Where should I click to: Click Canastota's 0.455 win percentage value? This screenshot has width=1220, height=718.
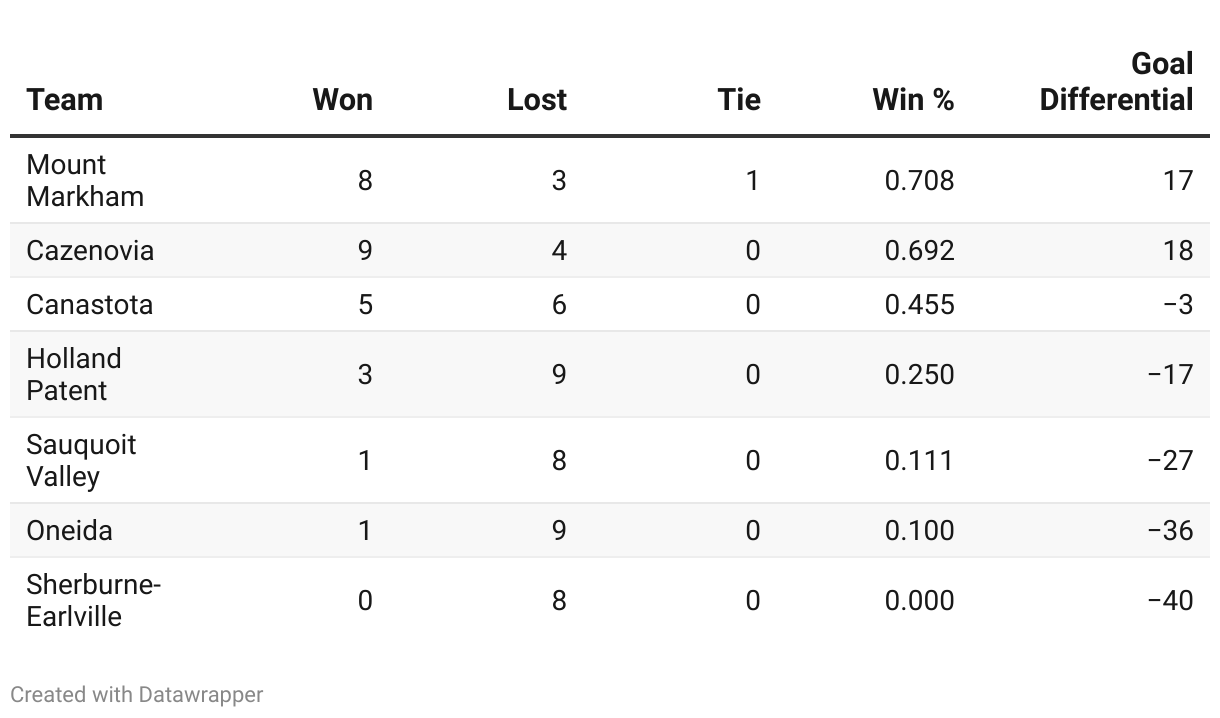coord(919,304)
